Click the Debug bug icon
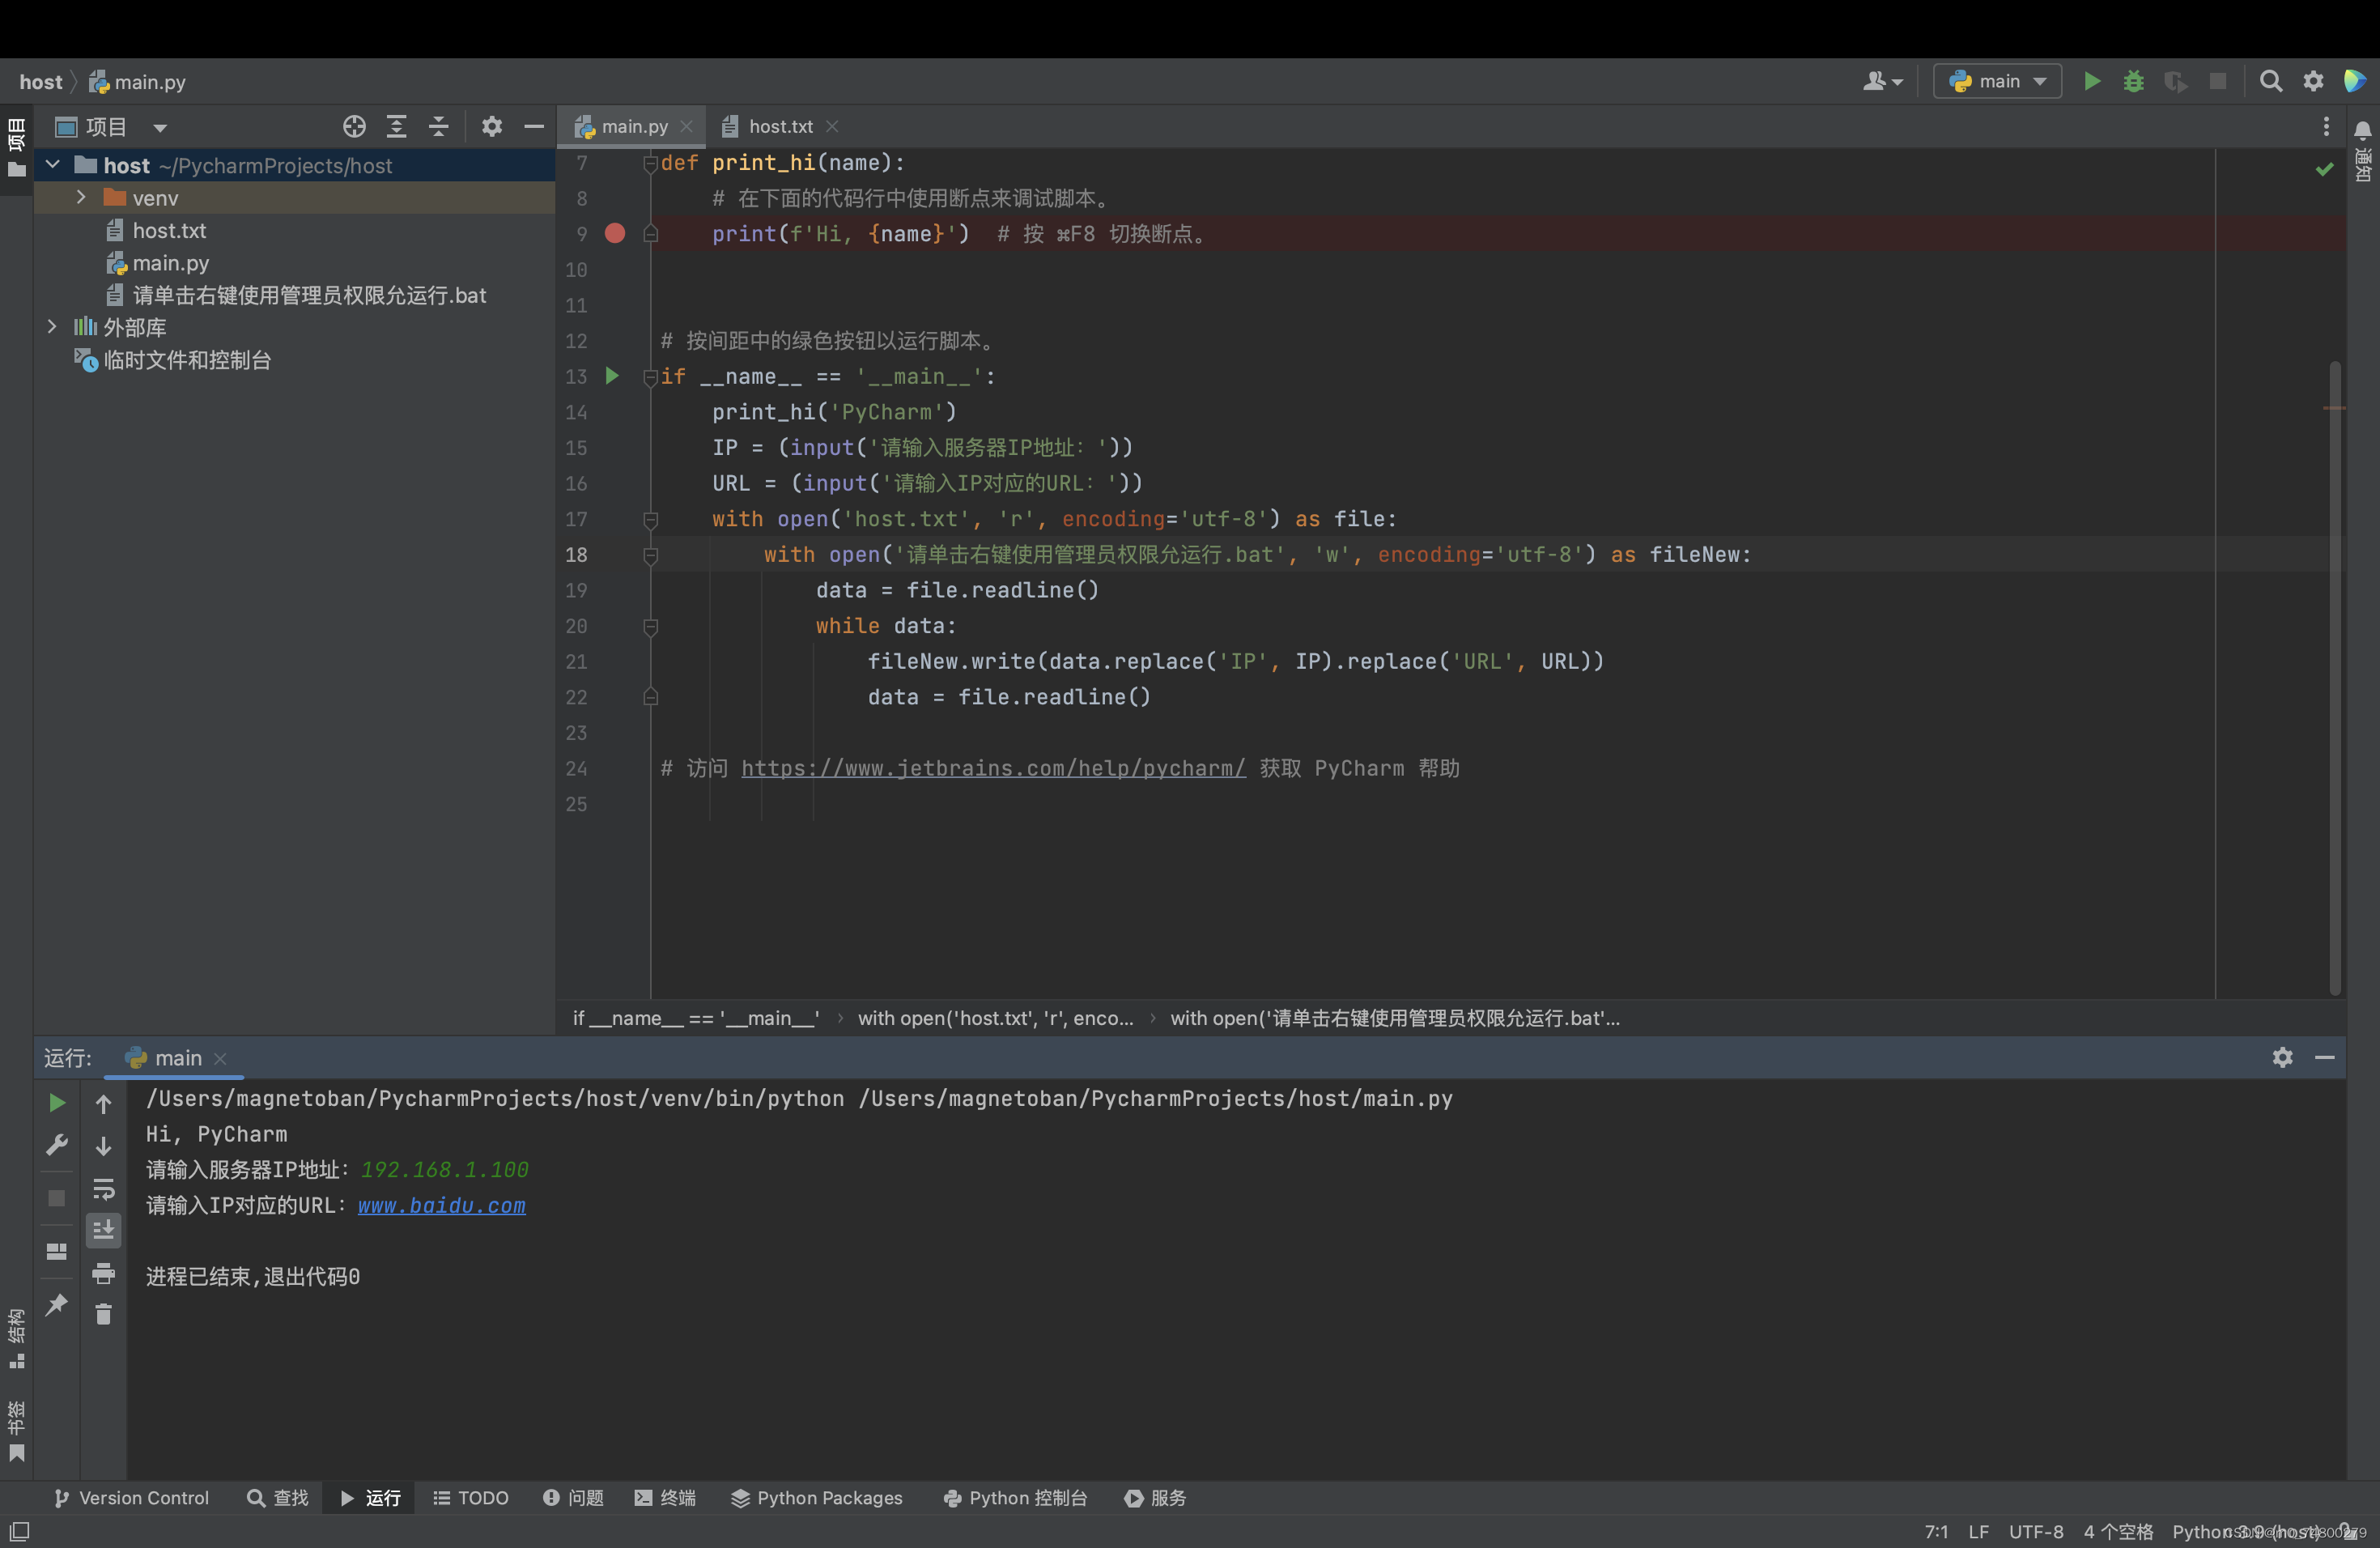 [2133, 81]
